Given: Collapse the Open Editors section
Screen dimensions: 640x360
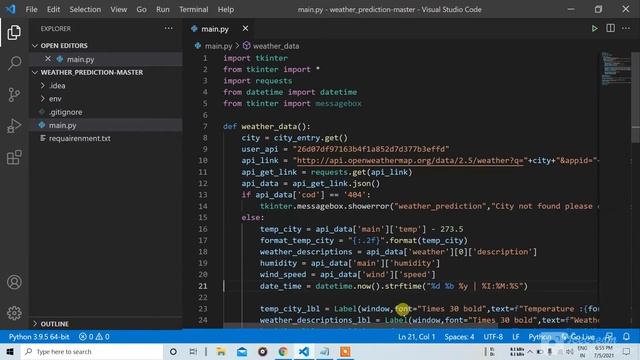Looking at the screenshot, I should click(35, 45).
